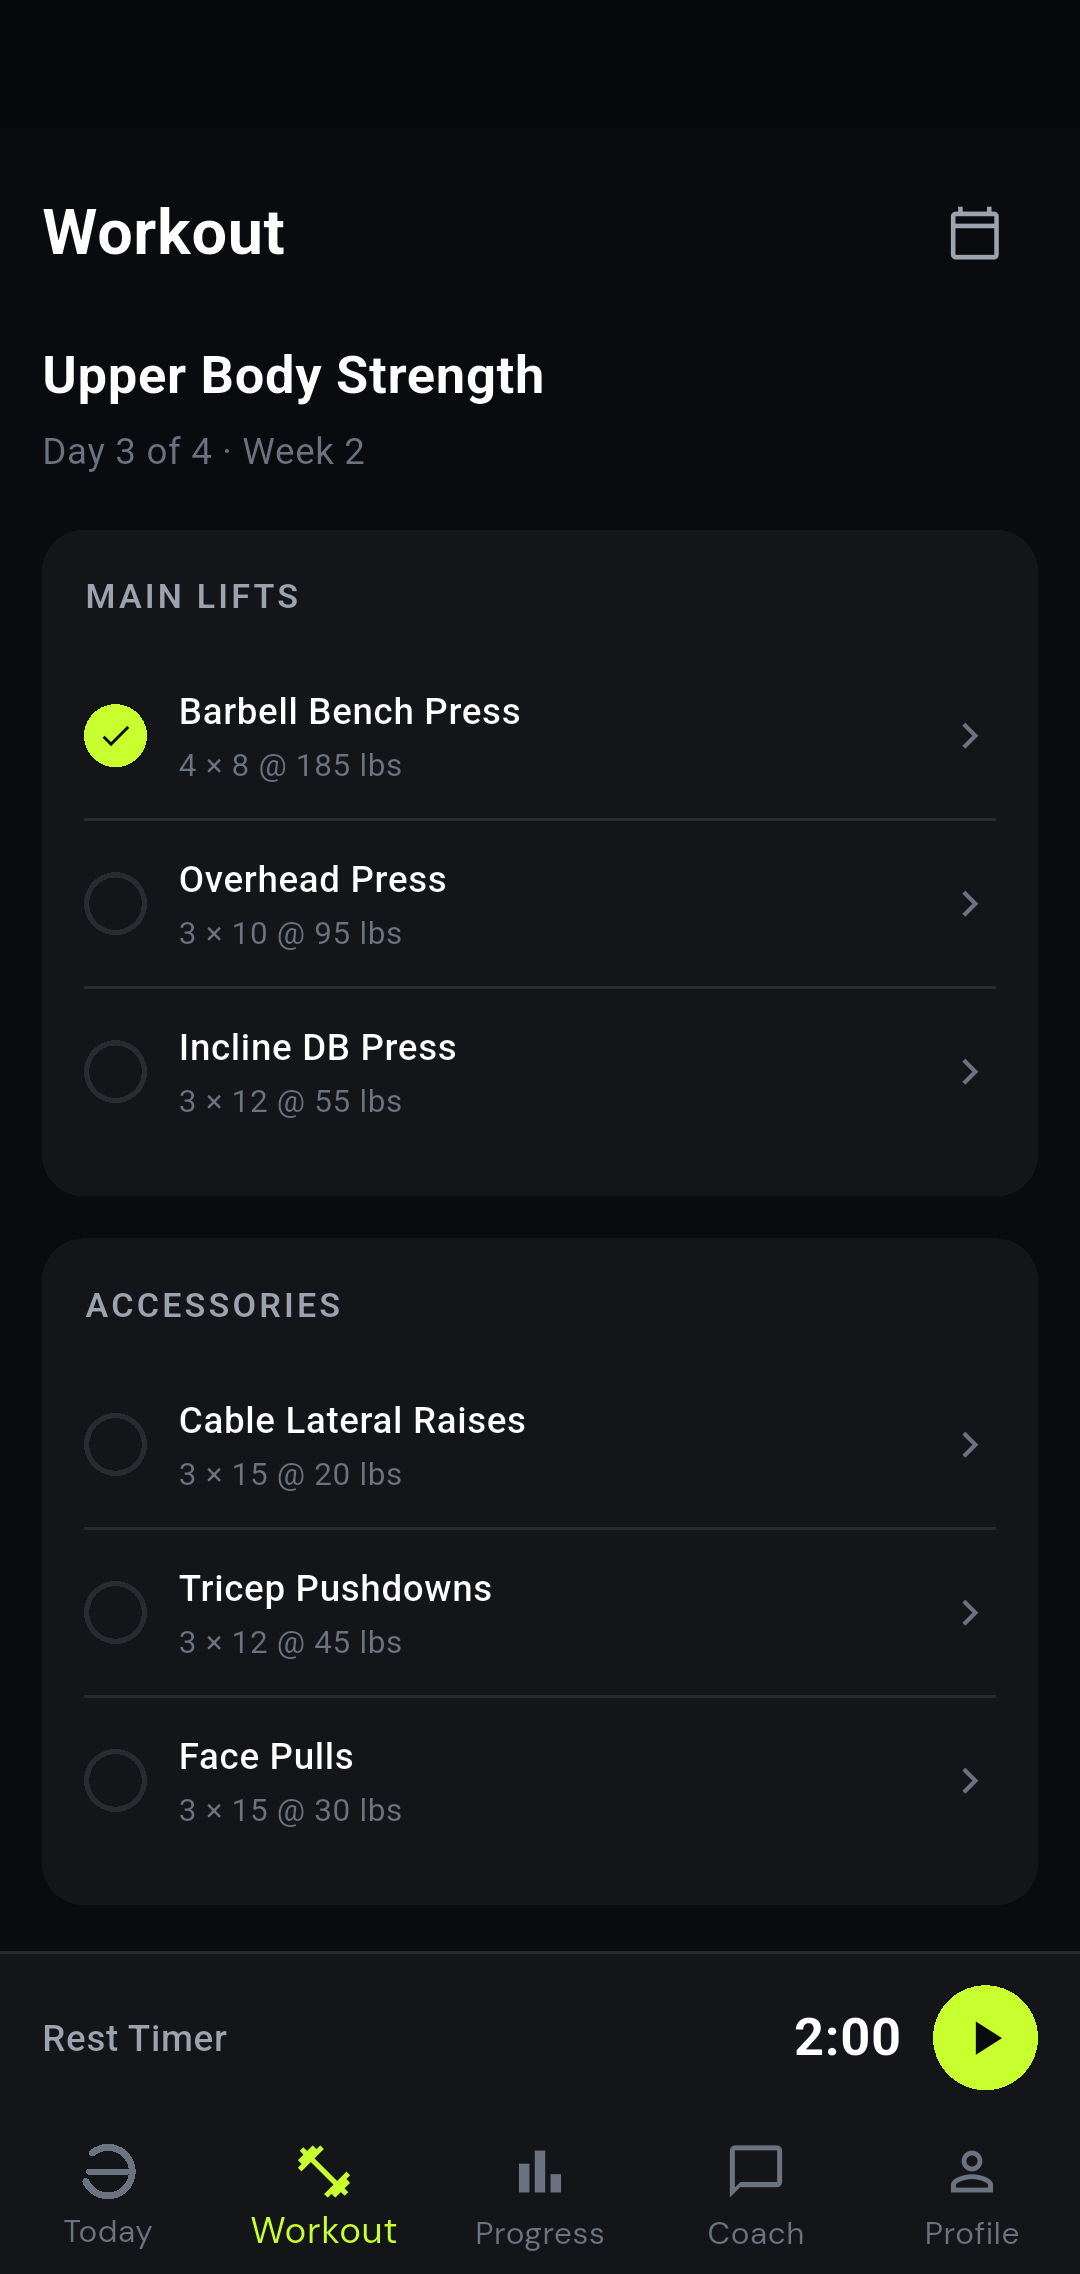The image size is (1080, 2274).
Task: Switch to the Progress tab label
Action: [540, 2233]
